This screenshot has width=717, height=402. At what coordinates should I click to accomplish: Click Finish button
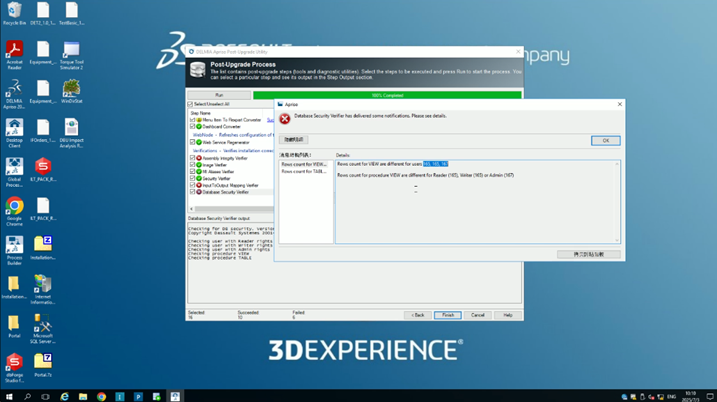tap(448, 315)
